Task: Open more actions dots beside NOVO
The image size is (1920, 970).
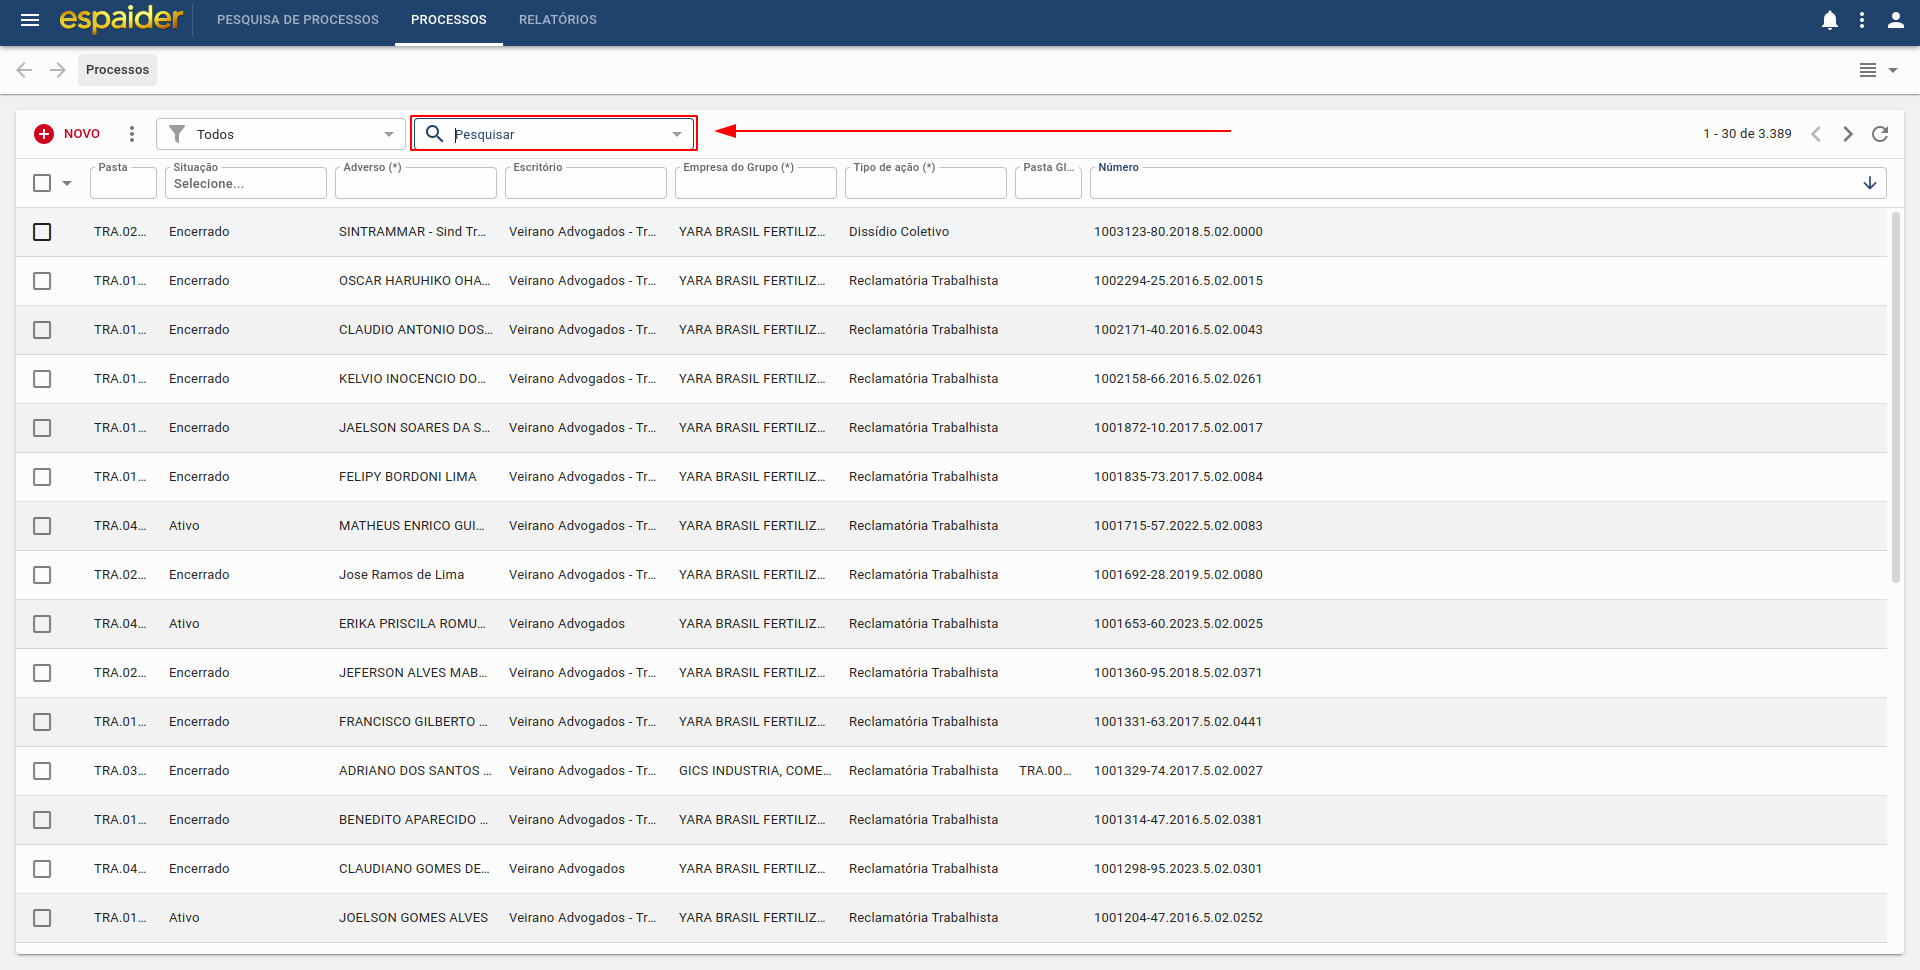Action: tap(132, 134)
